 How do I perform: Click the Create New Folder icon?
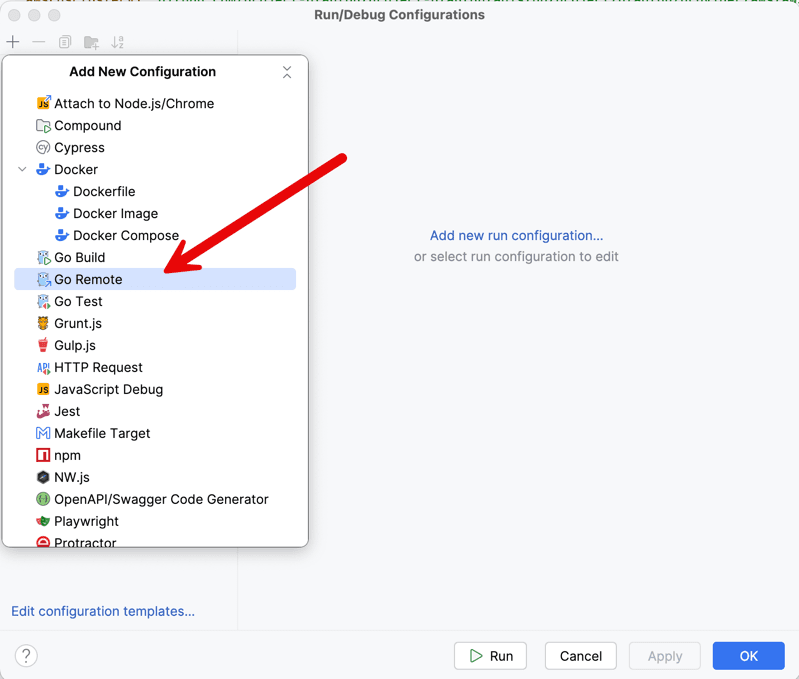click(x=91, y=42)
